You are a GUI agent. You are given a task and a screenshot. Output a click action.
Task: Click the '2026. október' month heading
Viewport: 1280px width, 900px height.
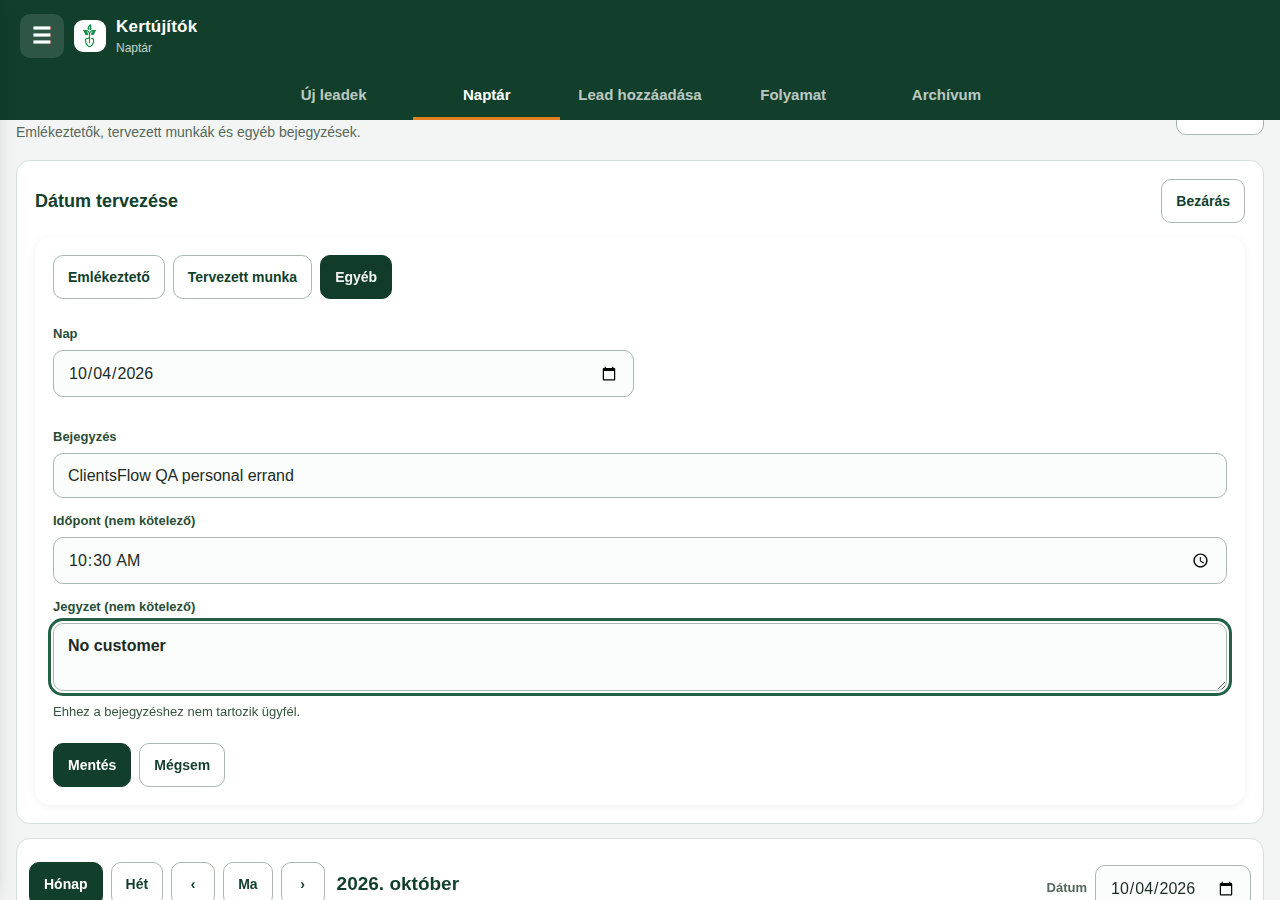[x=398, y=884]
